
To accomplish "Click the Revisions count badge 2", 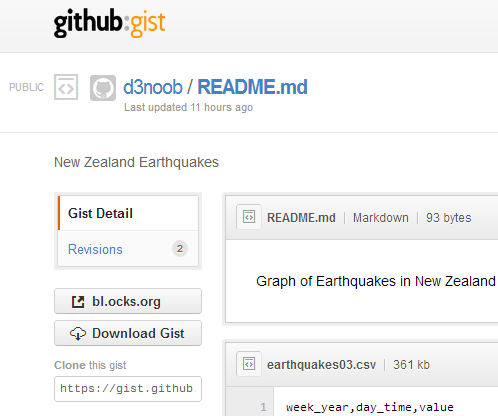I will click(x=180, y=249).
